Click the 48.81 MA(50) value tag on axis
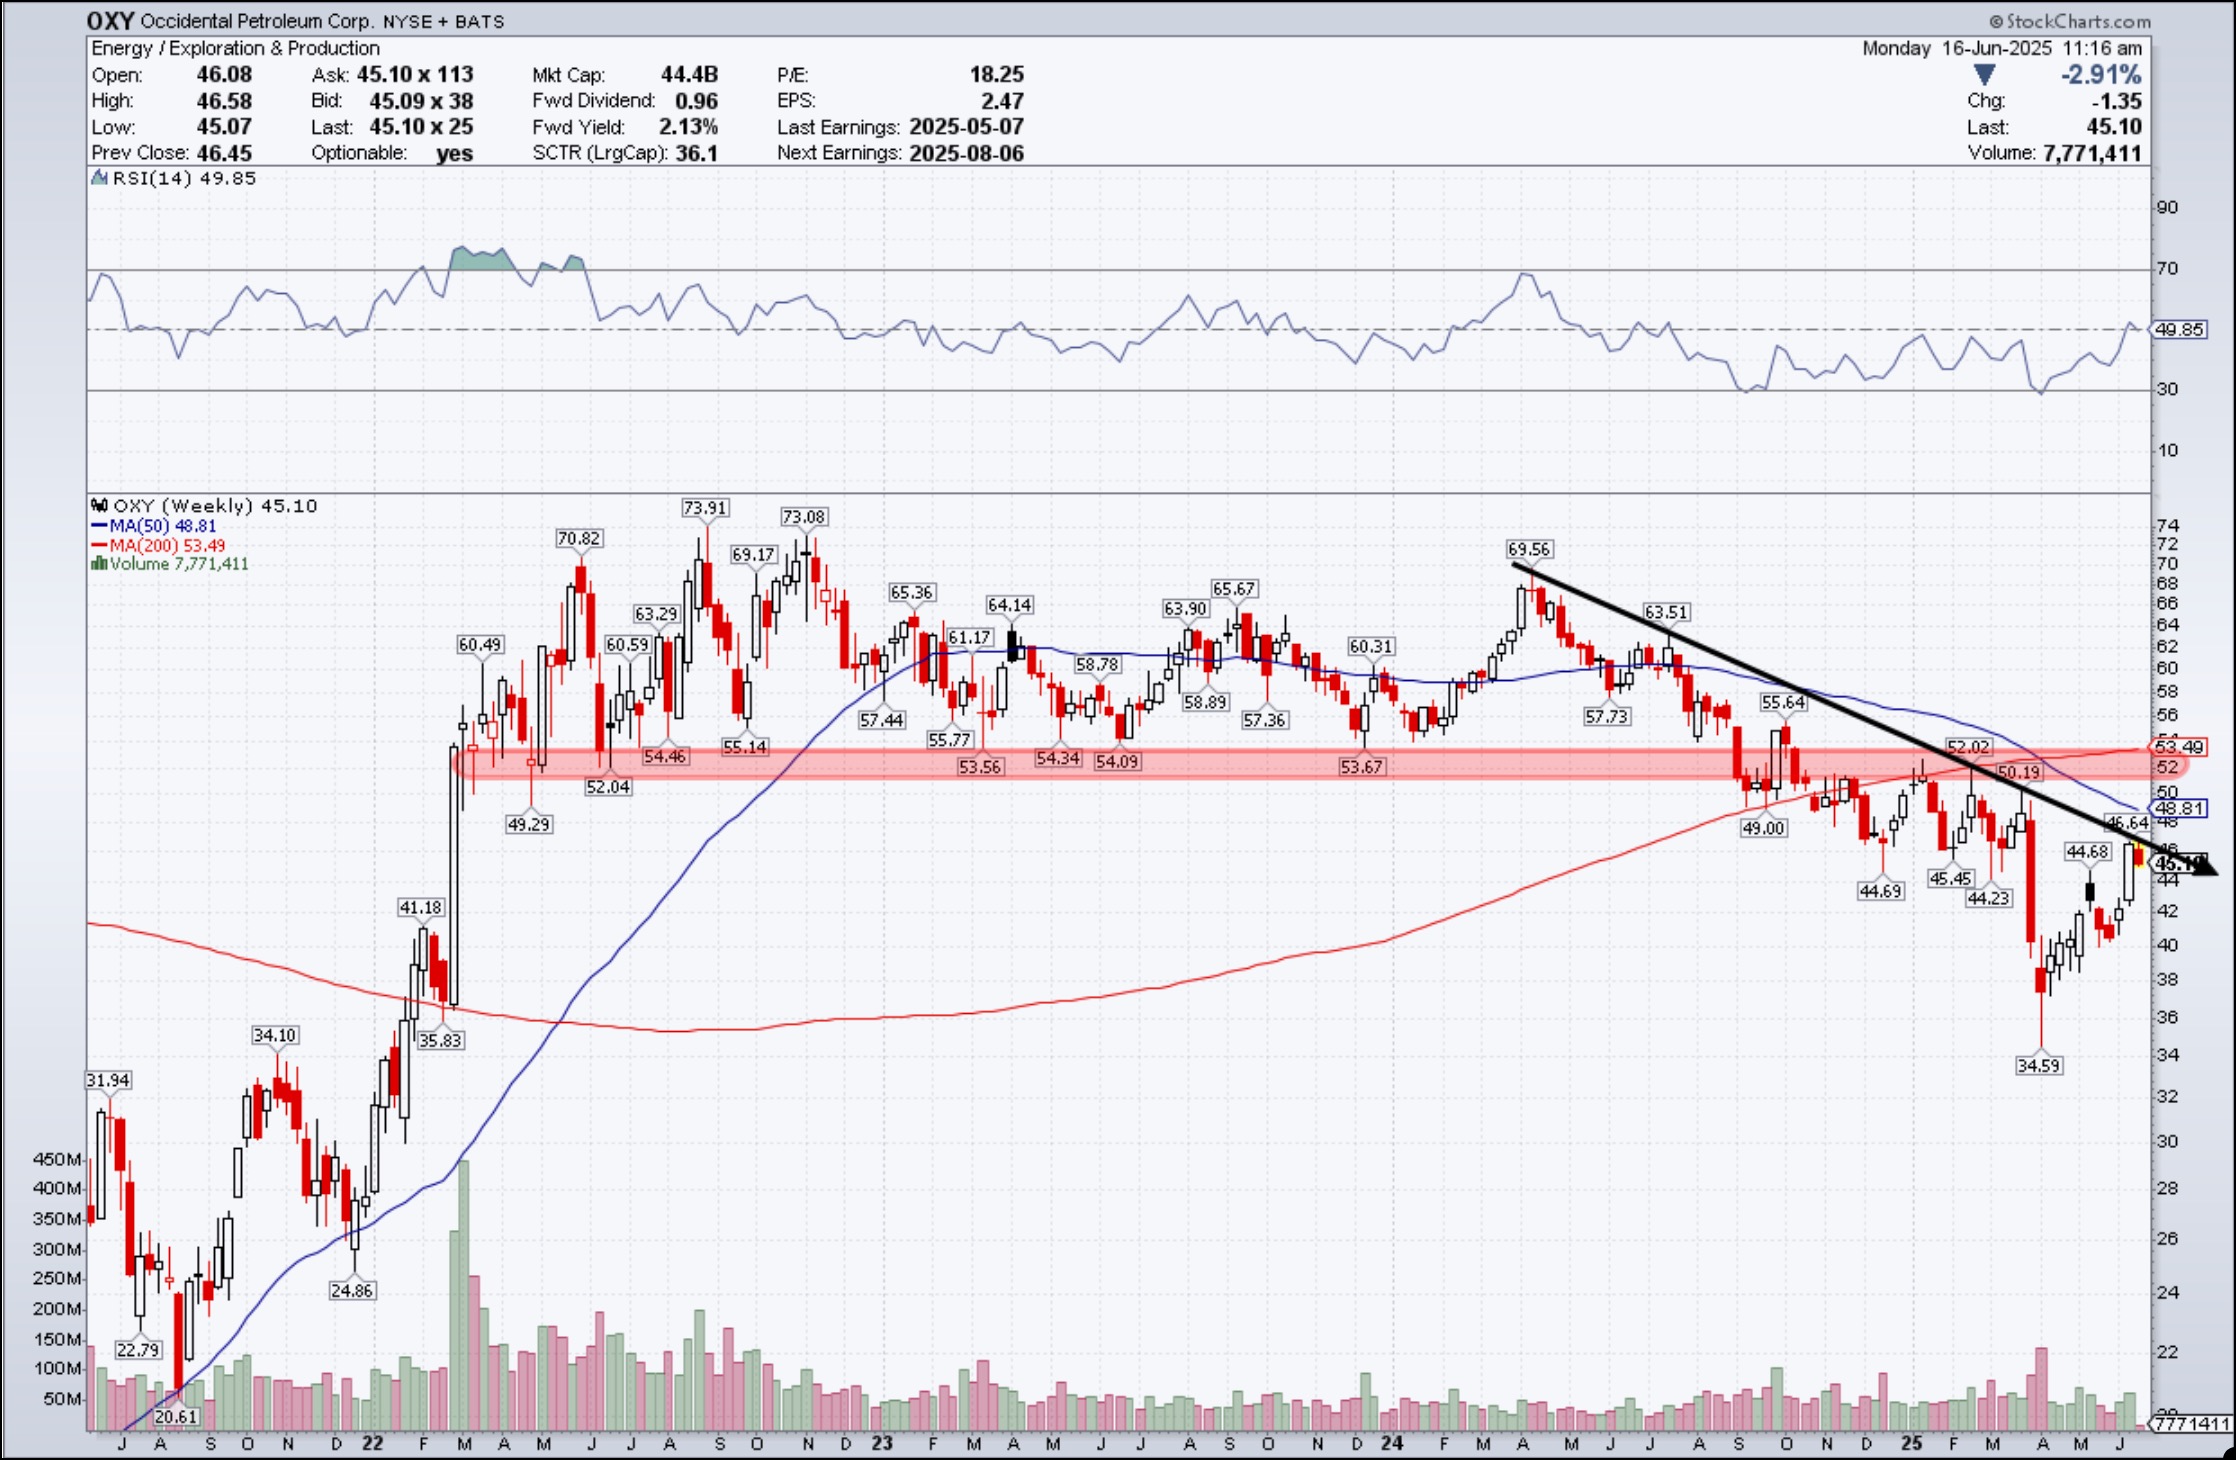Viewport: 2236px width, 1460px height. coord(2180,808)
